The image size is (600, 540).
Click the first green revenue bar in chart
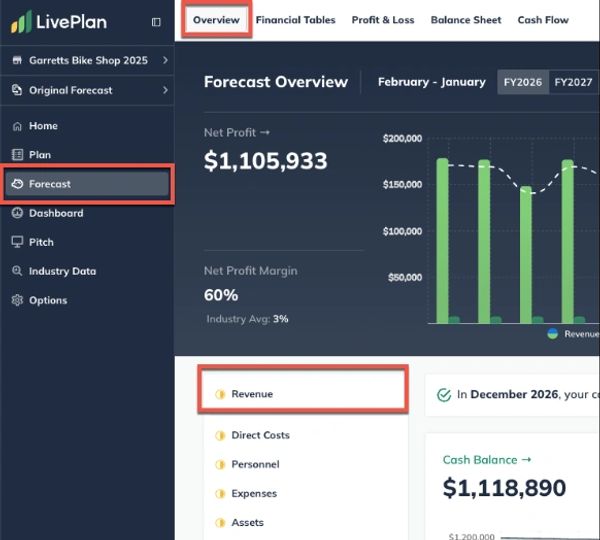(442, 240)
